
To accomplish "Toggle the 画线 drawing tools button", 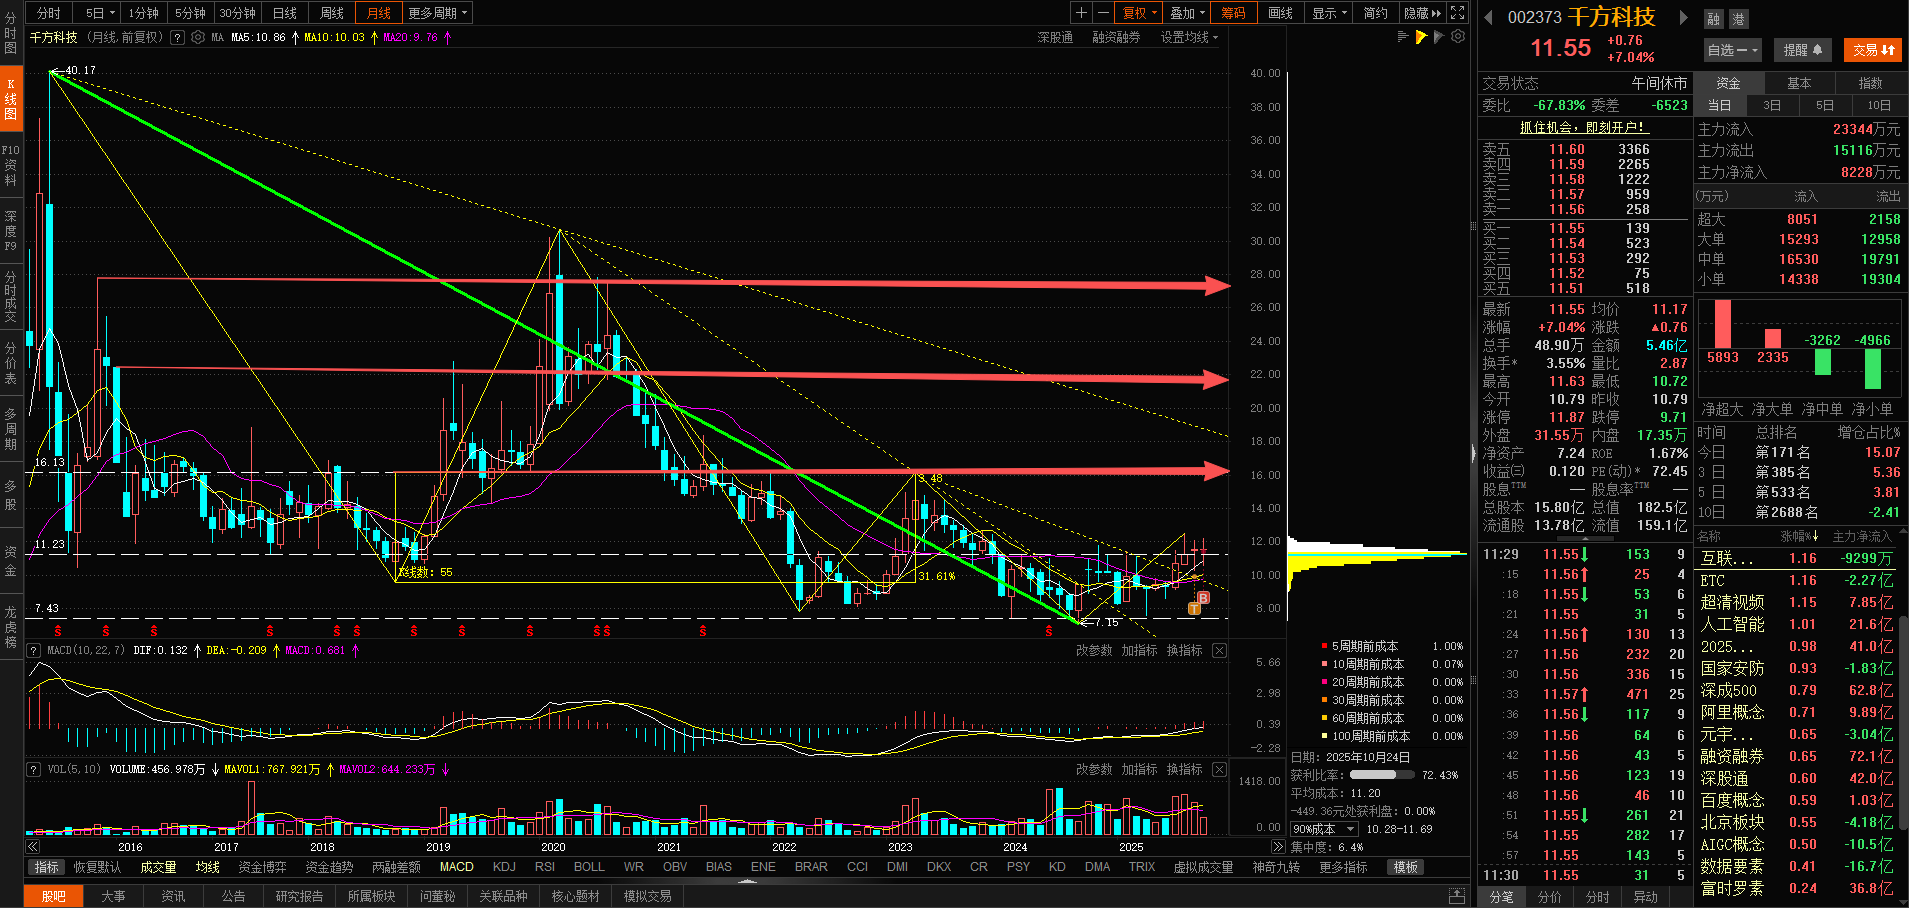I will 1280,13.
